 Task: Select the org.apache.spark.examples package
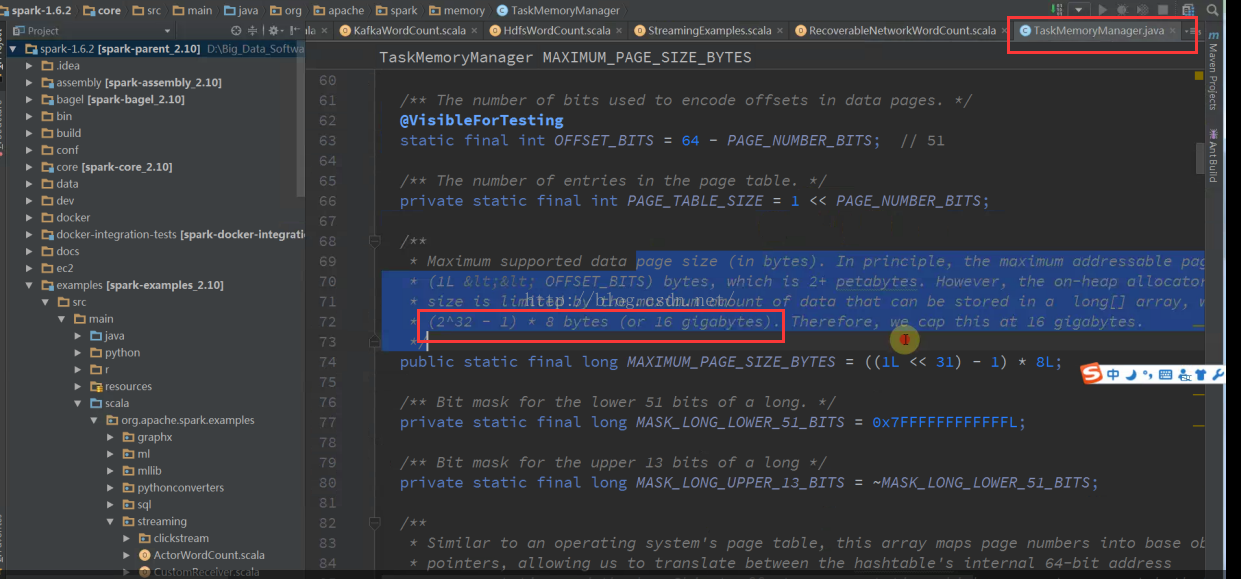(179, 420)
